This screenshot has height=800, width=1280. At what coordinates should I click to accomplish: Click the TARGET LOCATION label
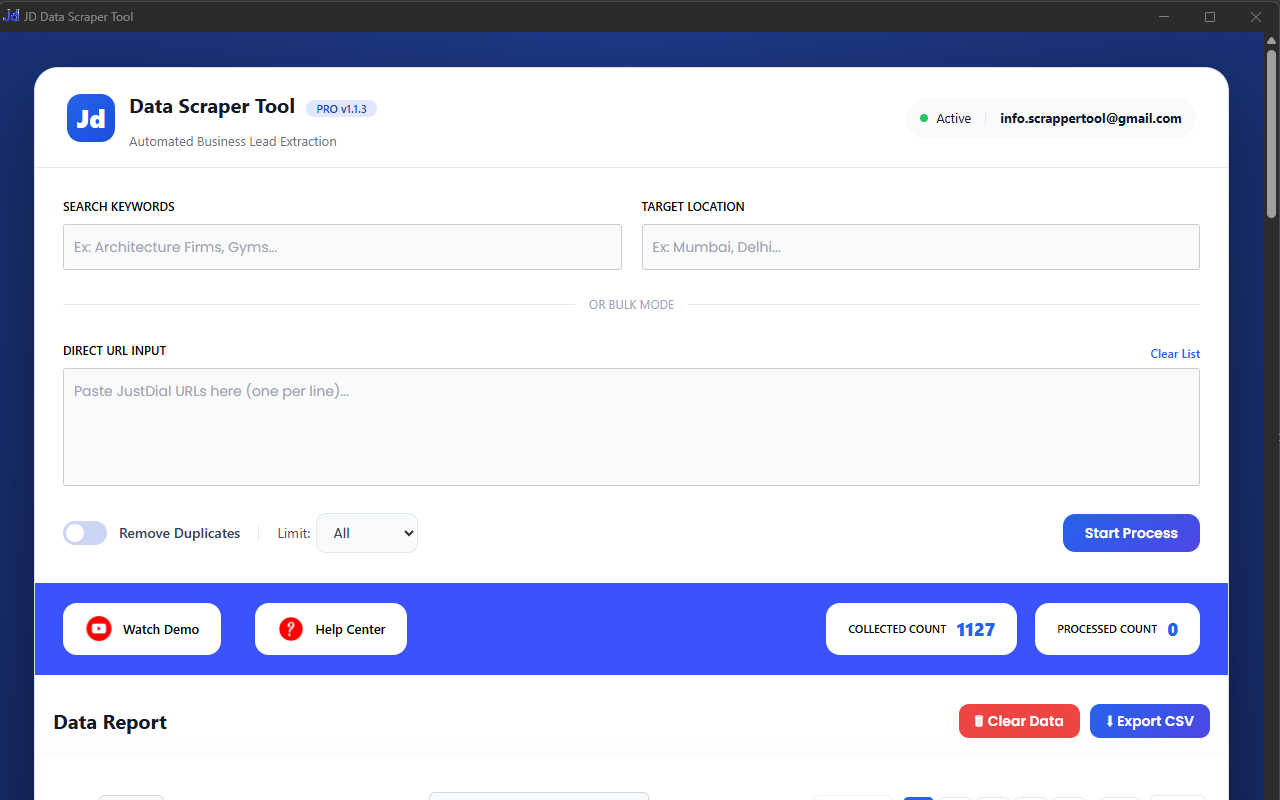pyautogui.click(x=693, y=207)
